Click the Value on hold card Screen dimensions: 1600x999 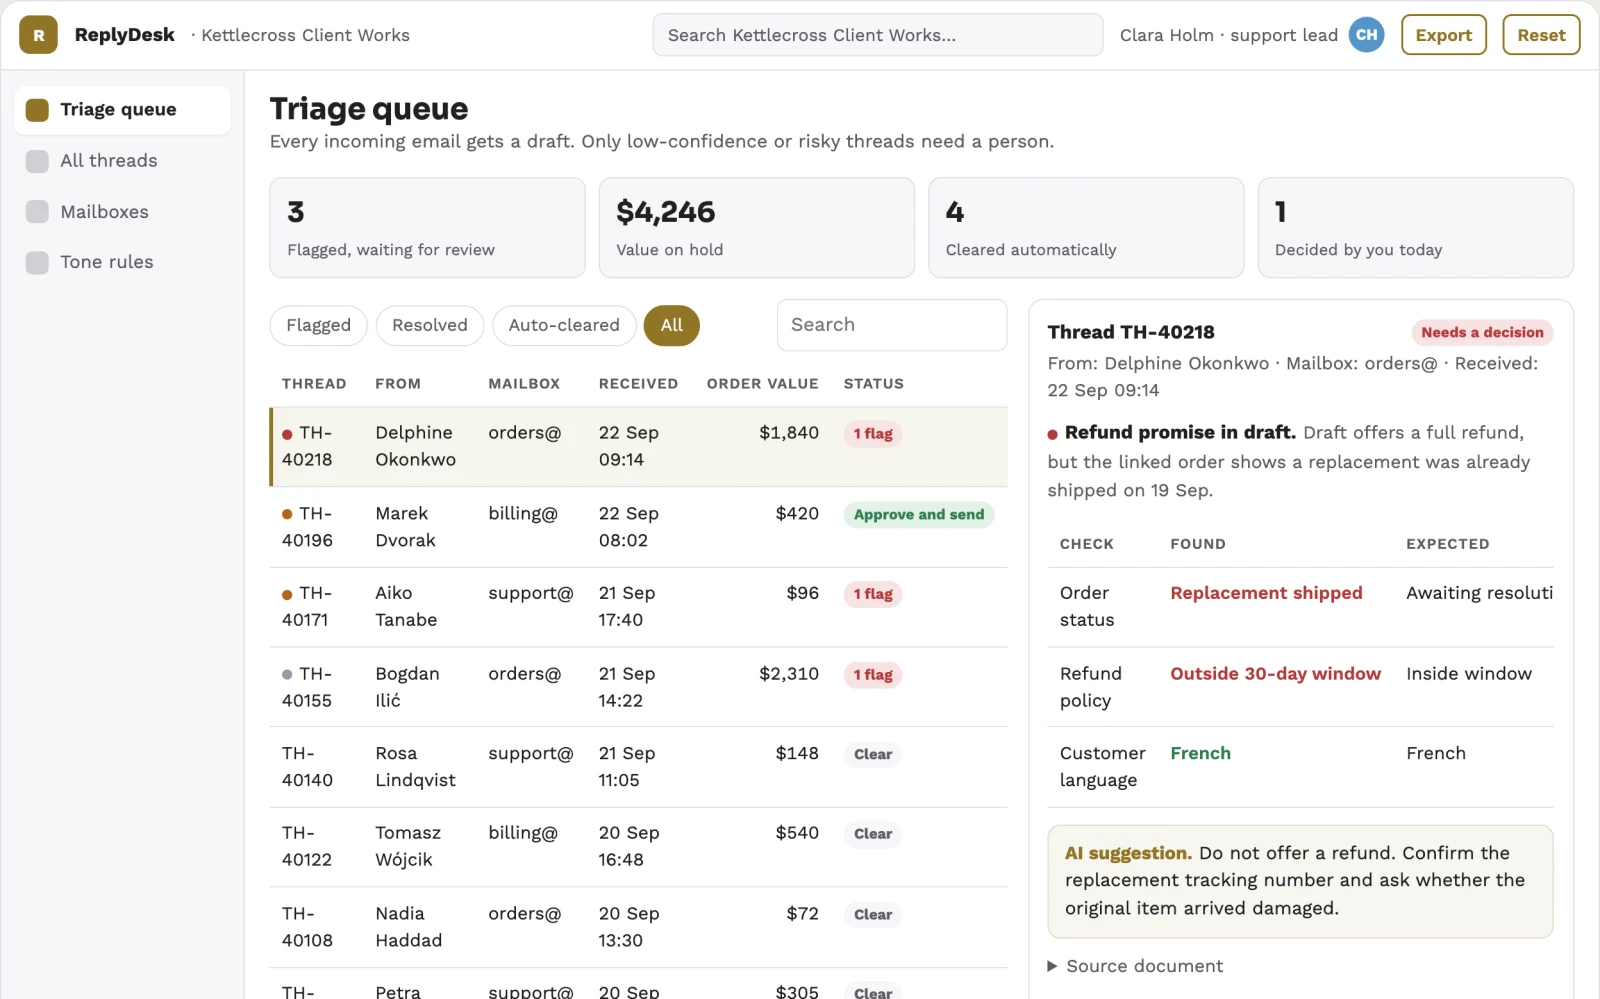[x=757, y=228]
